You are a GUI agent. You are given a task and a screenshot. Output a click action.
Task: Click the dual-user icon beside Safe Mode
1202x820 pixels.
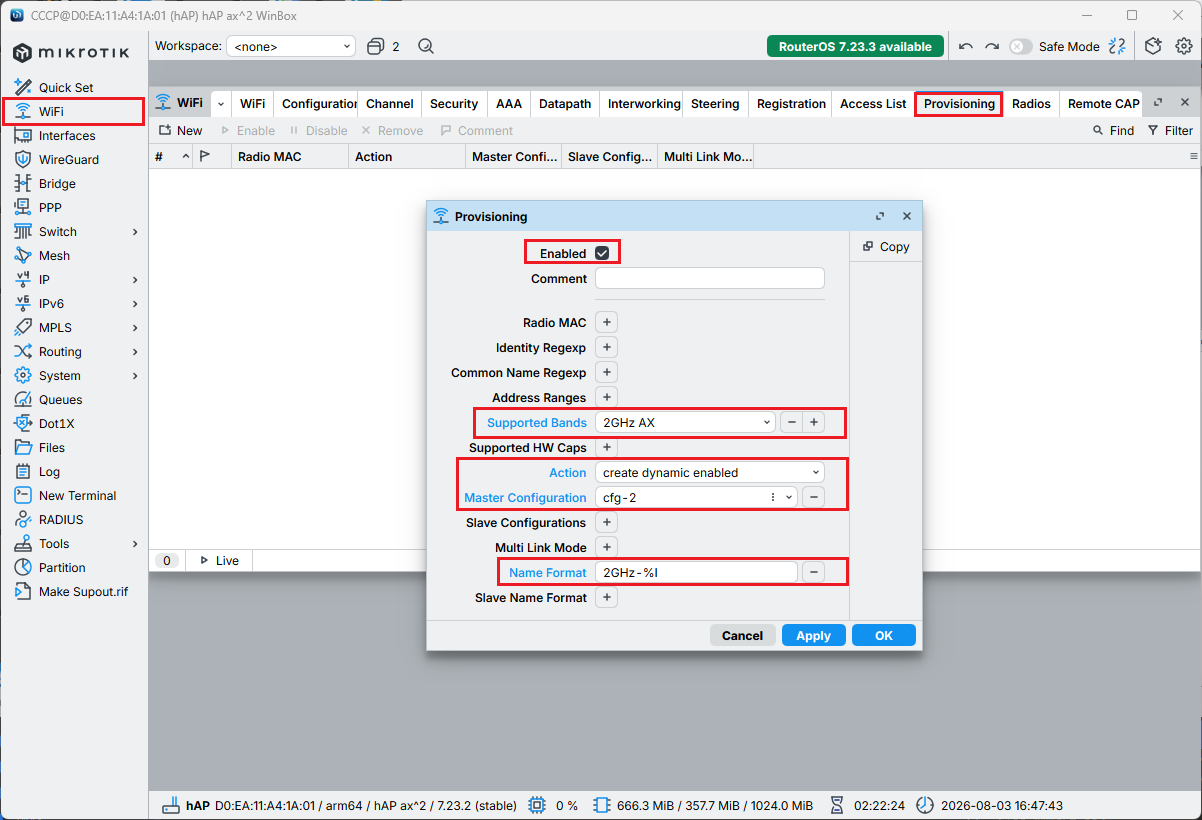[x=1118, y=46]
